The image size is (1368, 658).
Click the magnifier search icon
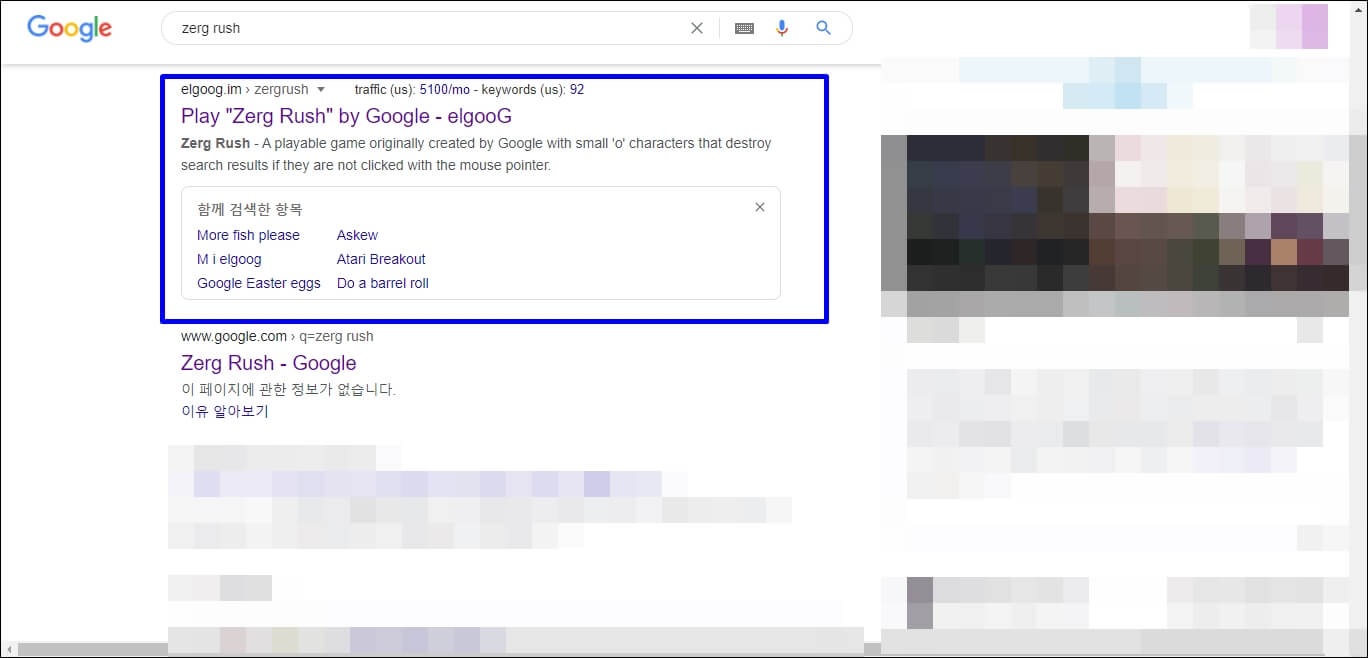[x=823, y=28]
